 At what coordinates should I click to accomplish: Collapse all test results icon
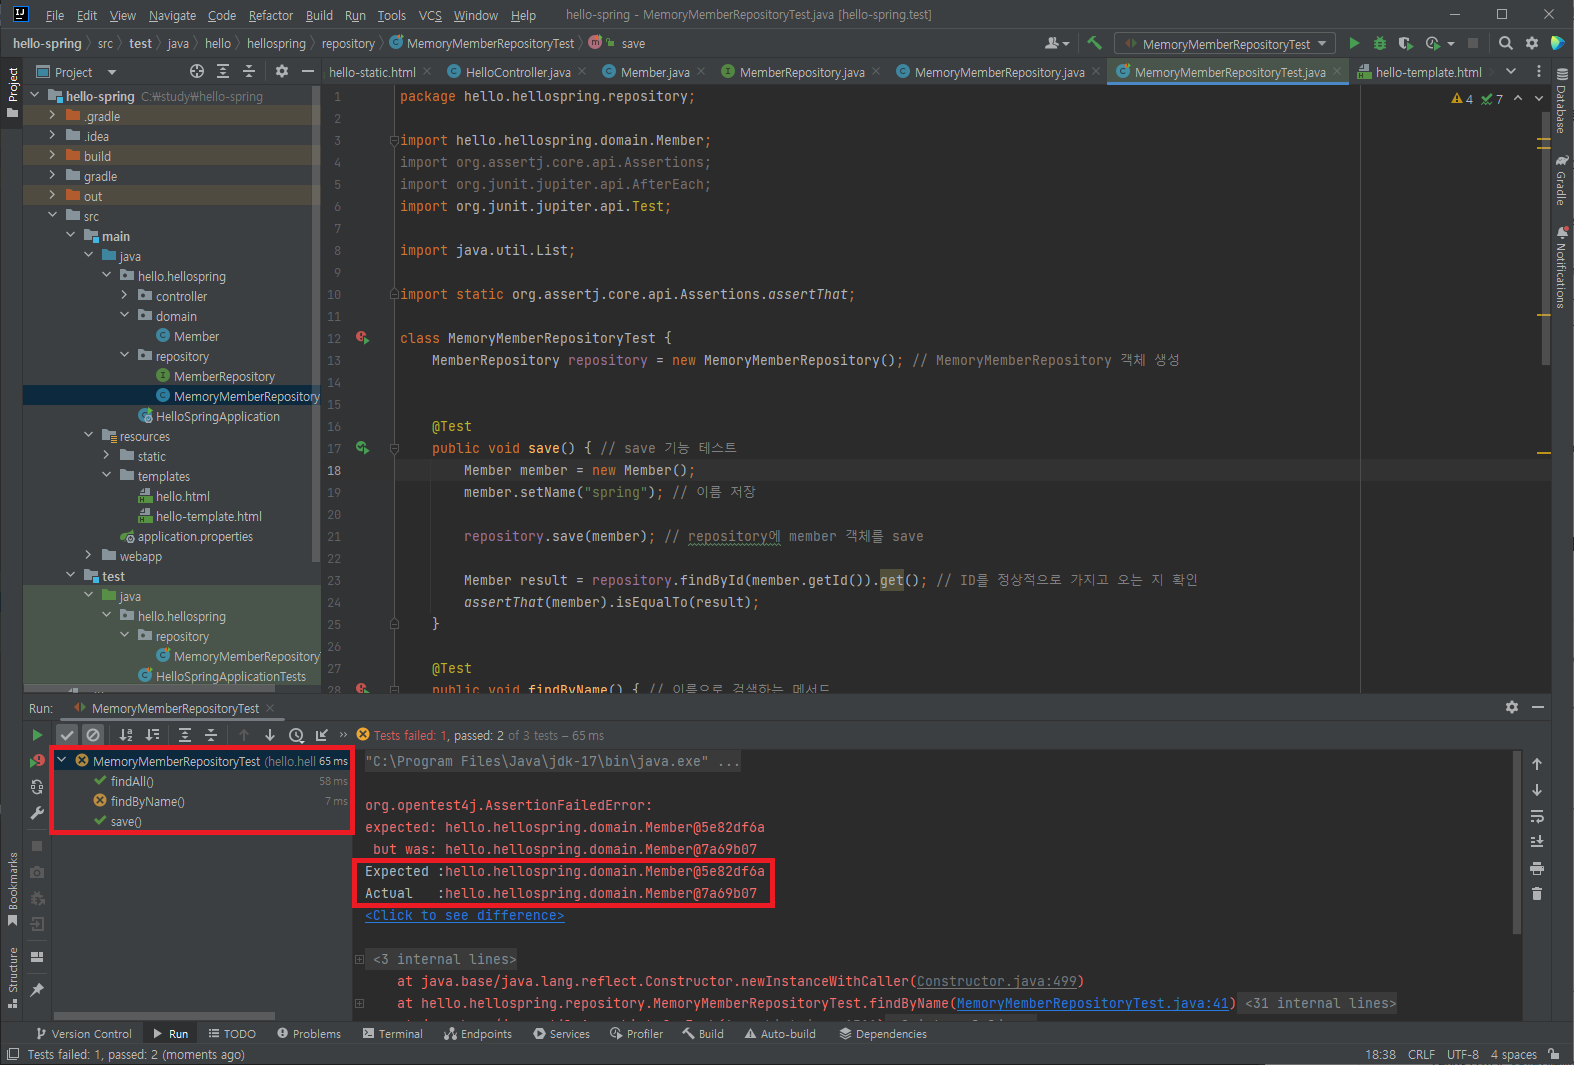click(x=211, y=735)
